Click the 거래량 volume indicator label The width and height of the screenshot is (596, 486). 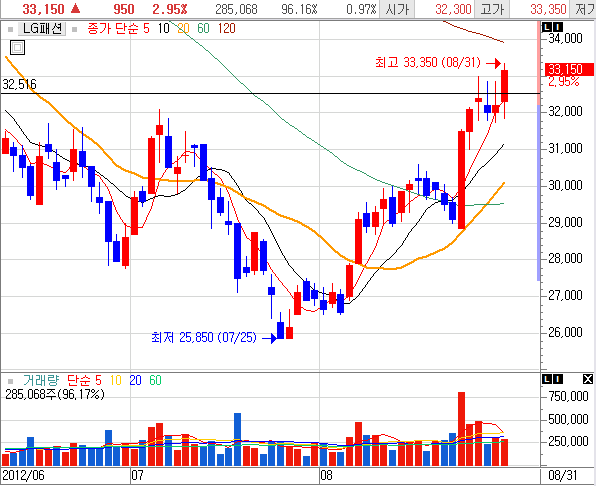click(x=41, y=380)
